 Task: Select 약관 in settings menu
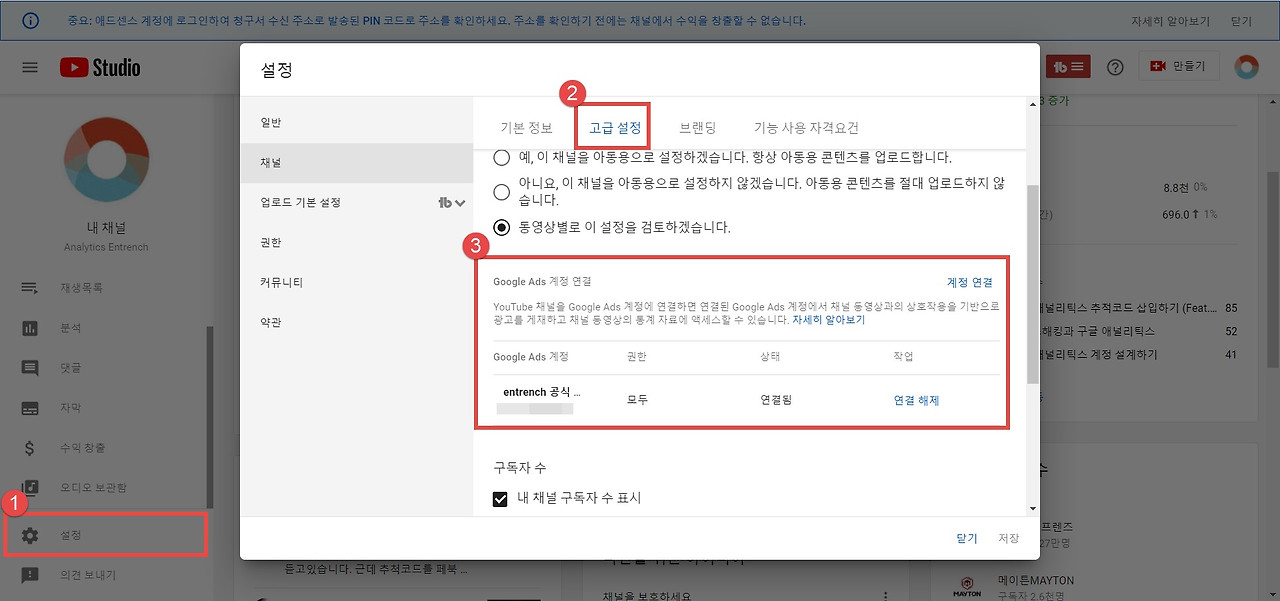pyautogui.click(x=356, y=323)
